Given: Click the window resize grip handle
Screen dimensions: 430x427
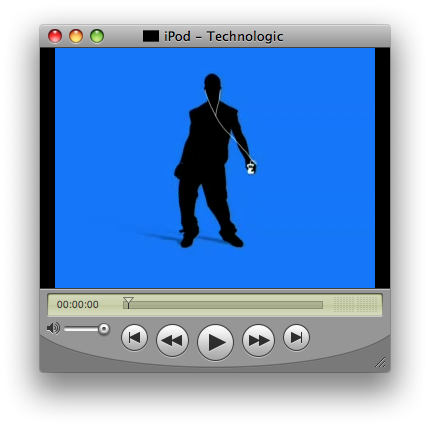Looking at the screenshot, I should 380,362.
